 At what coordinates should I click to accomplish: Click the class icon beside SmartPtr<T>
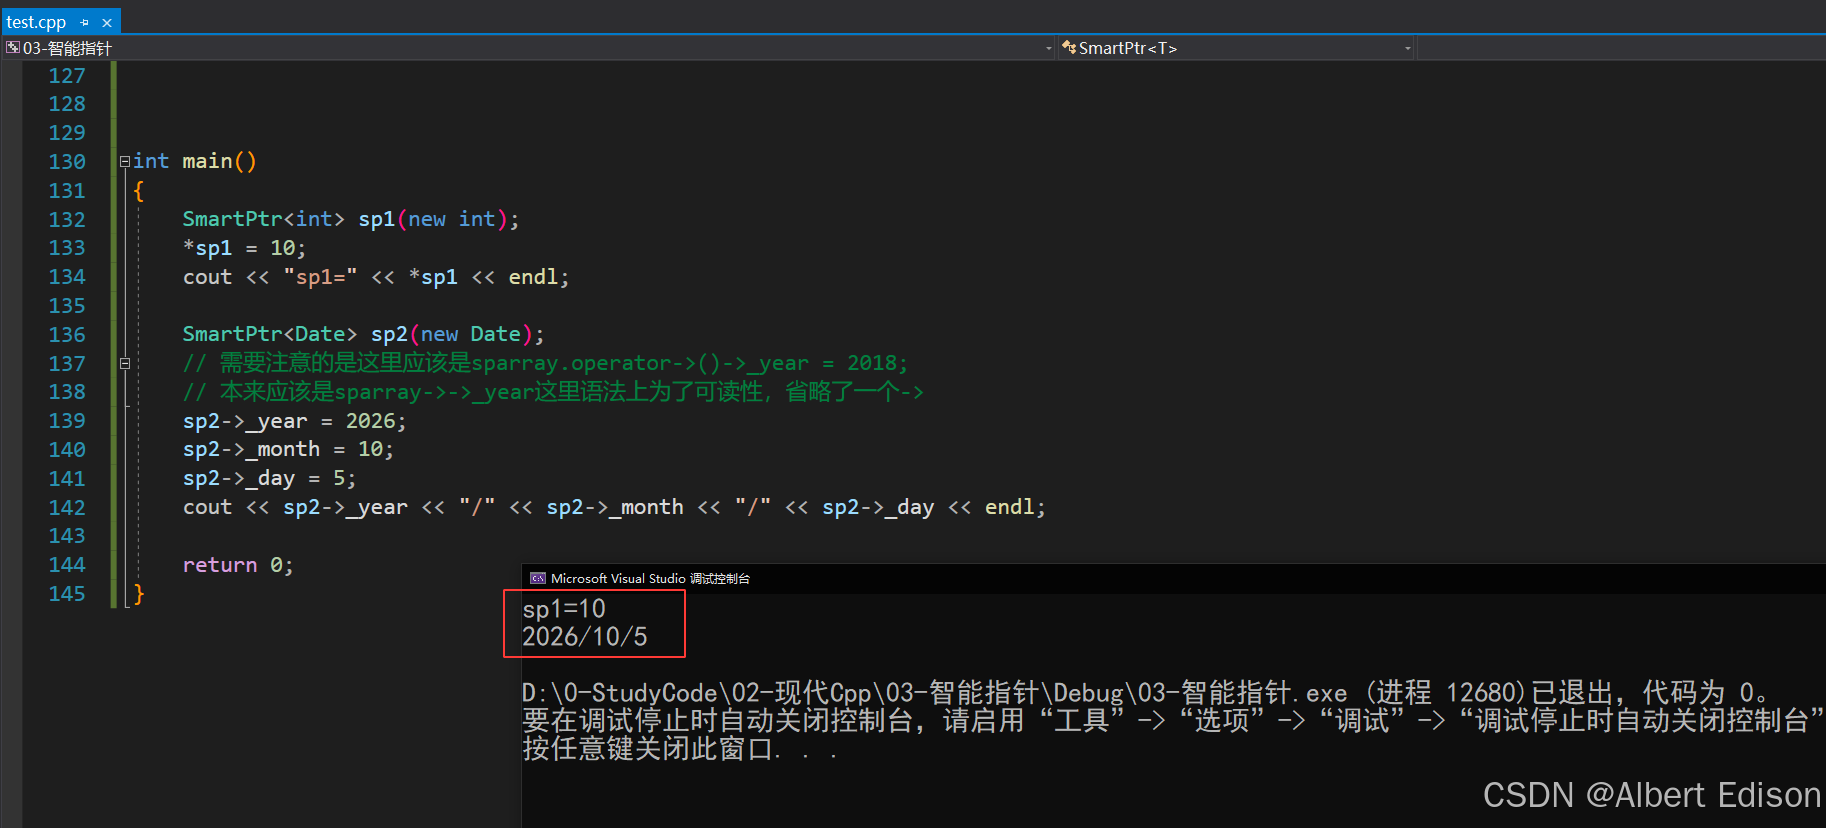pos(1069,47)
